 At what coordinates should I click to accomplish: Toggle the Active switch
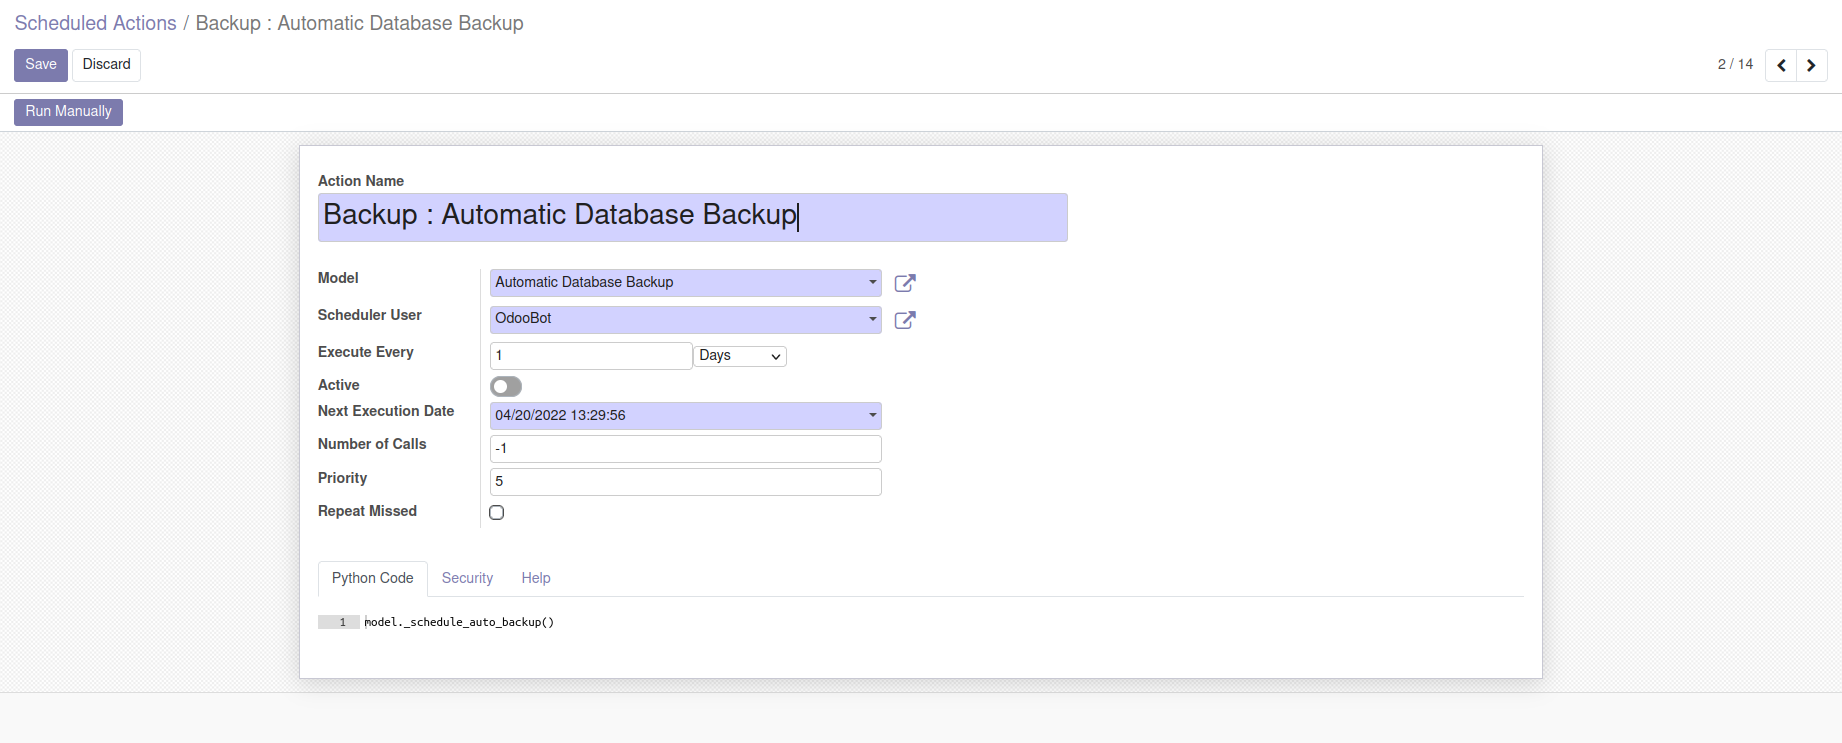coord(506,386)
